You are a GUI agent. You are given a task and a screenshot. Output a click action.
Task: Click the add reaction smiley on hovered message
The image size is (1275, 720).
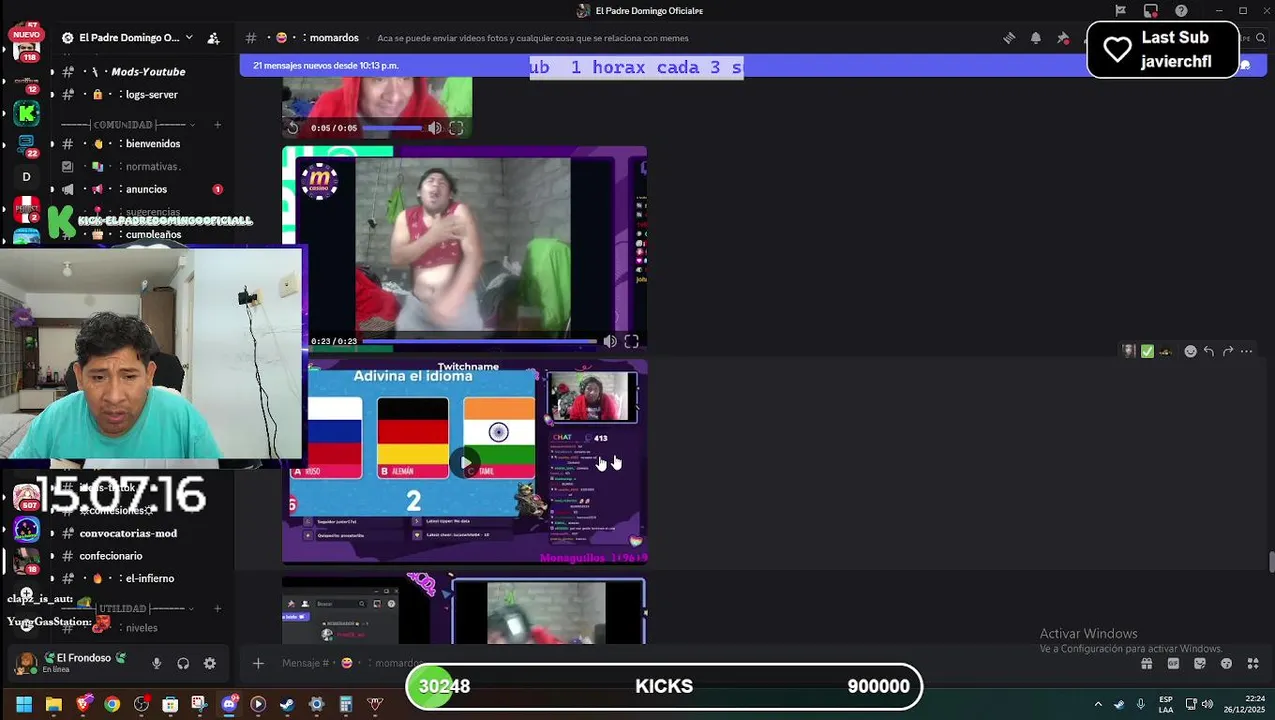pos(1190,351)
